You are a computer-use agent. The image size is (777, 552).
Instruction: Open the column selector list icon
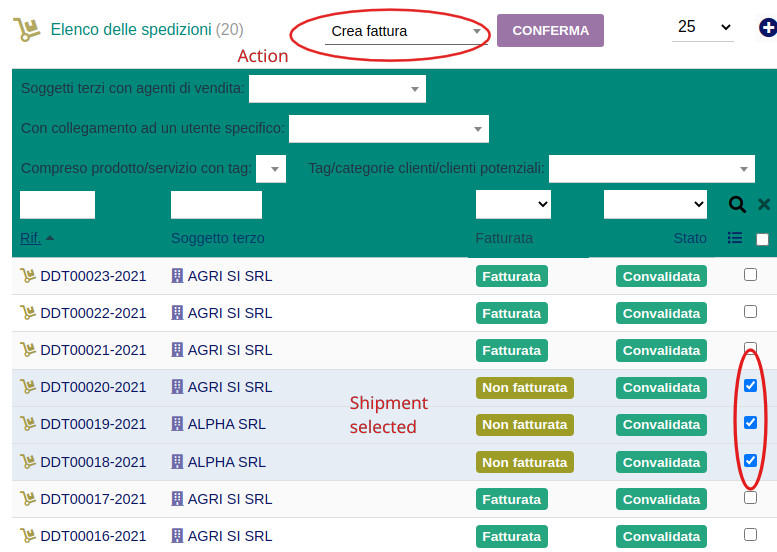735,238
